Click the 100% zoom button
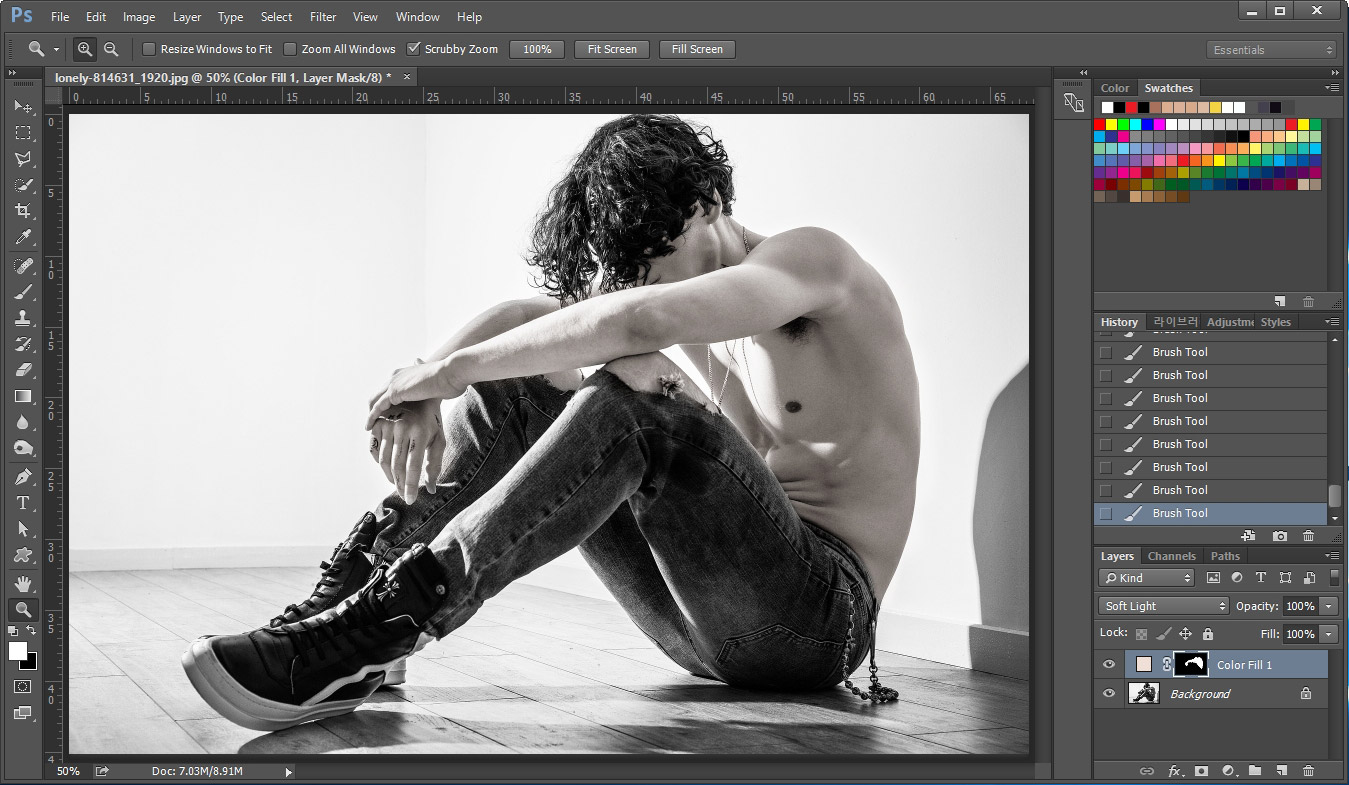 [x=537, y=49]
